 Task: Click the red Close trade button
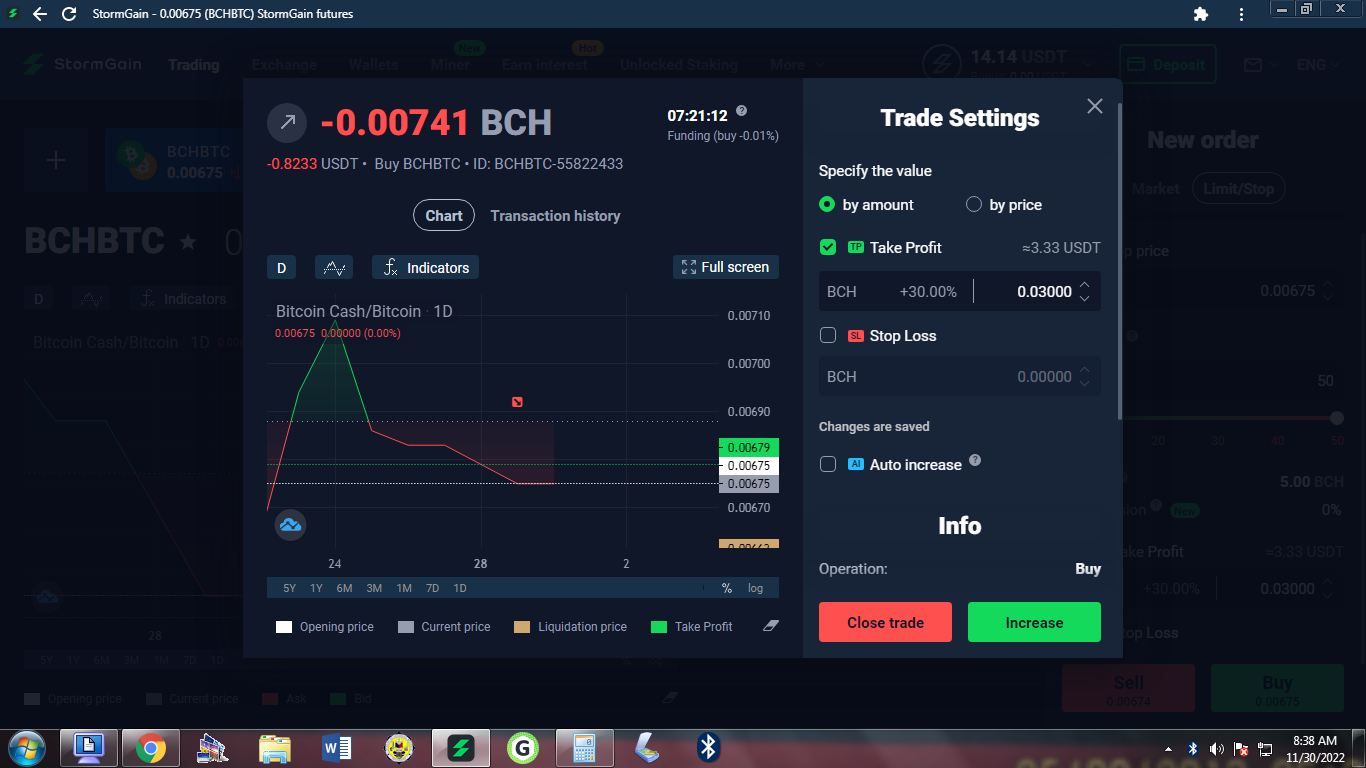[x=885, y=622]
